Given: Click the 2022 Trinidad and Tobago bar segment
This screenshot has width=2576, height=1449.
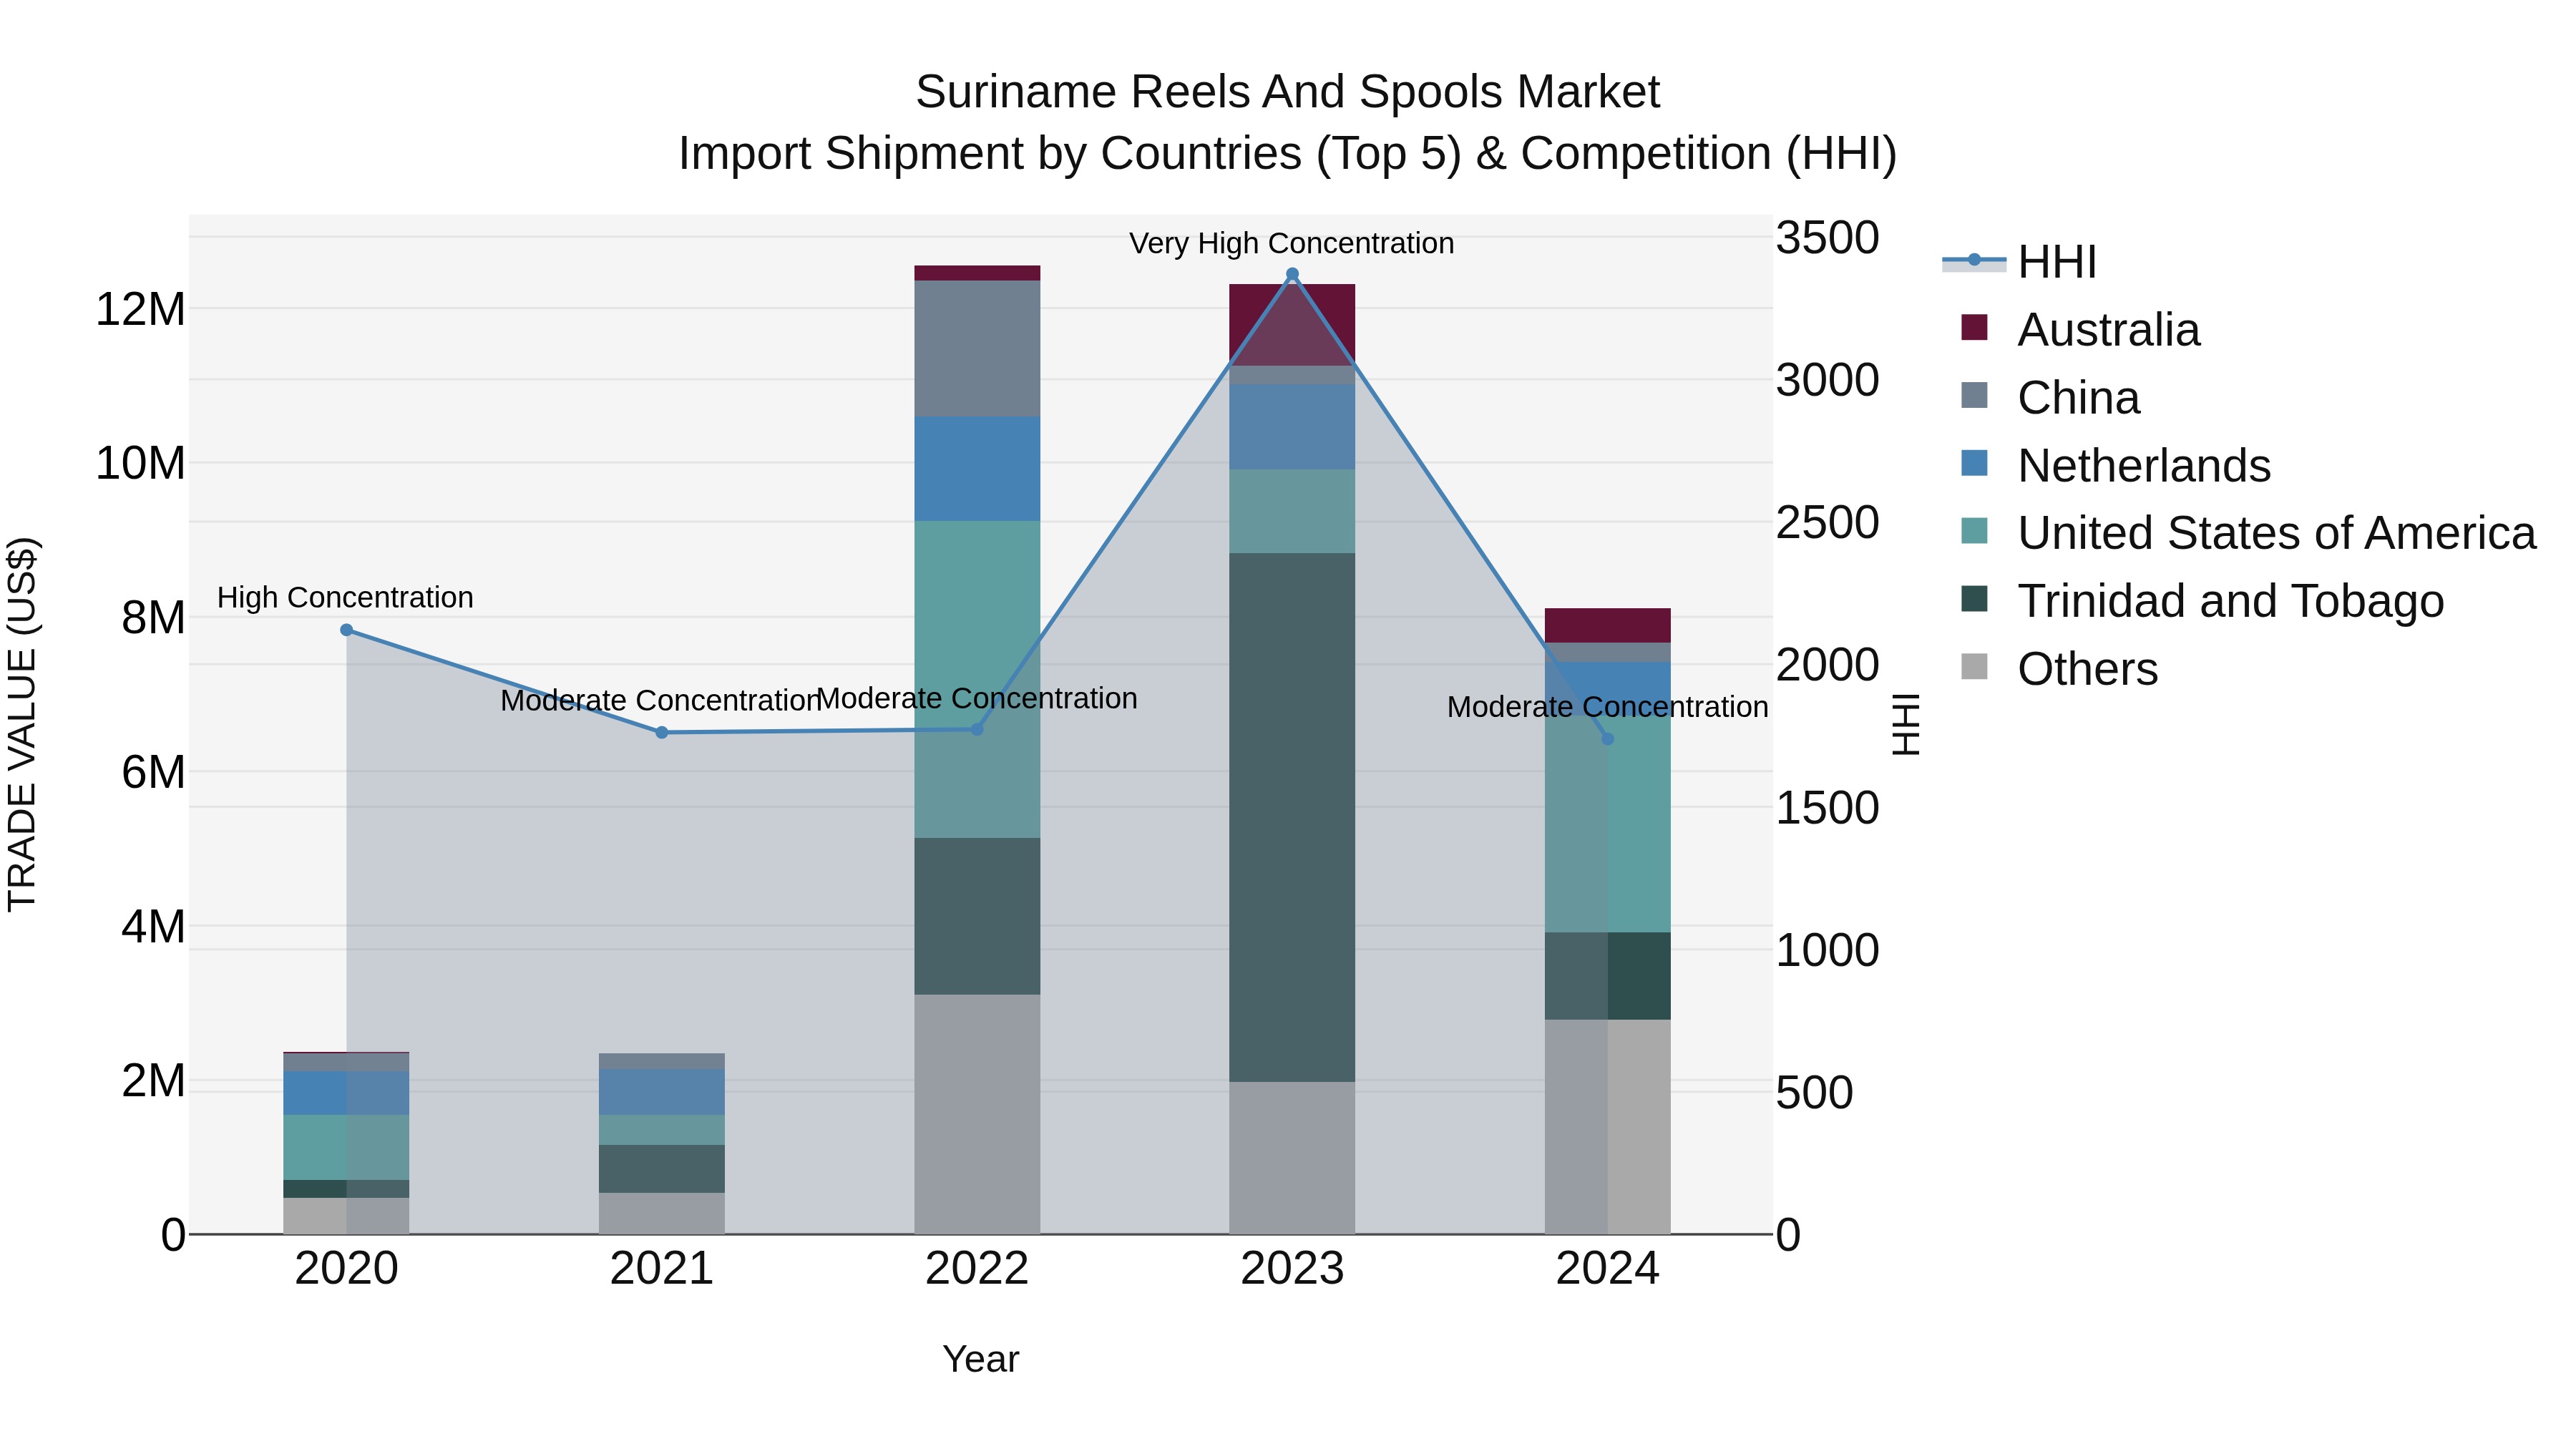Looking at the screenshot, I should click(977, 916).
